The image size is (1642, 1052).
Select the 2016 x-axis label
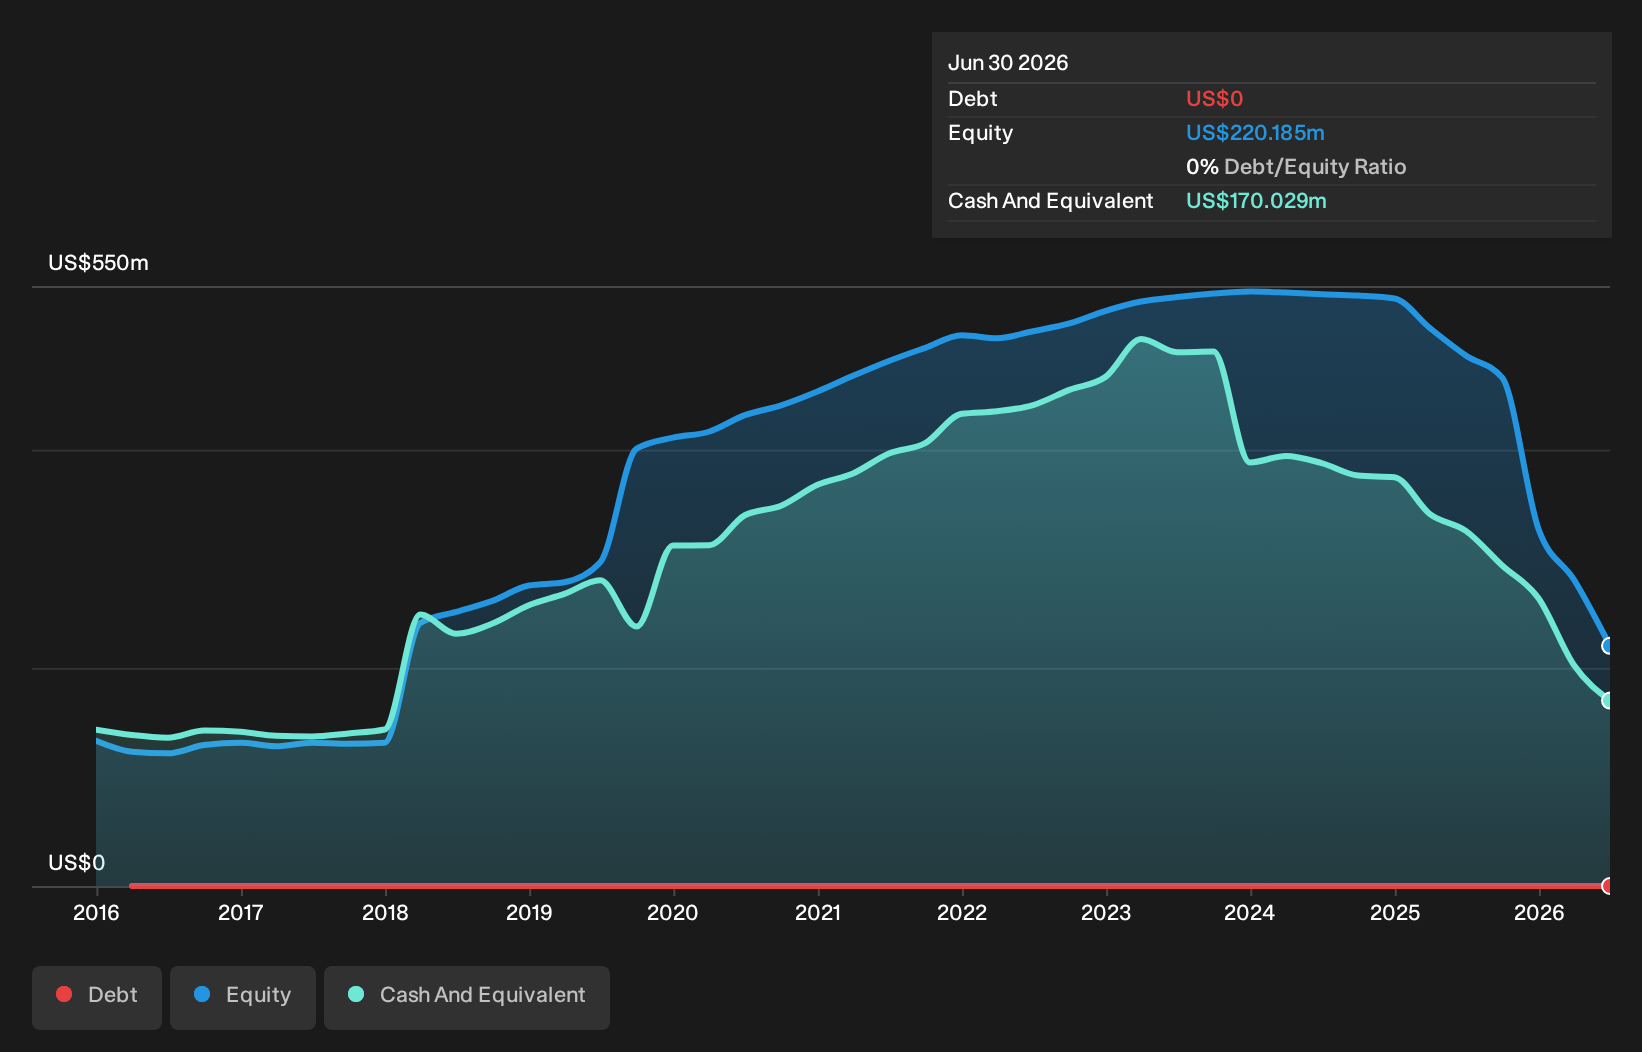coord(96,912)
